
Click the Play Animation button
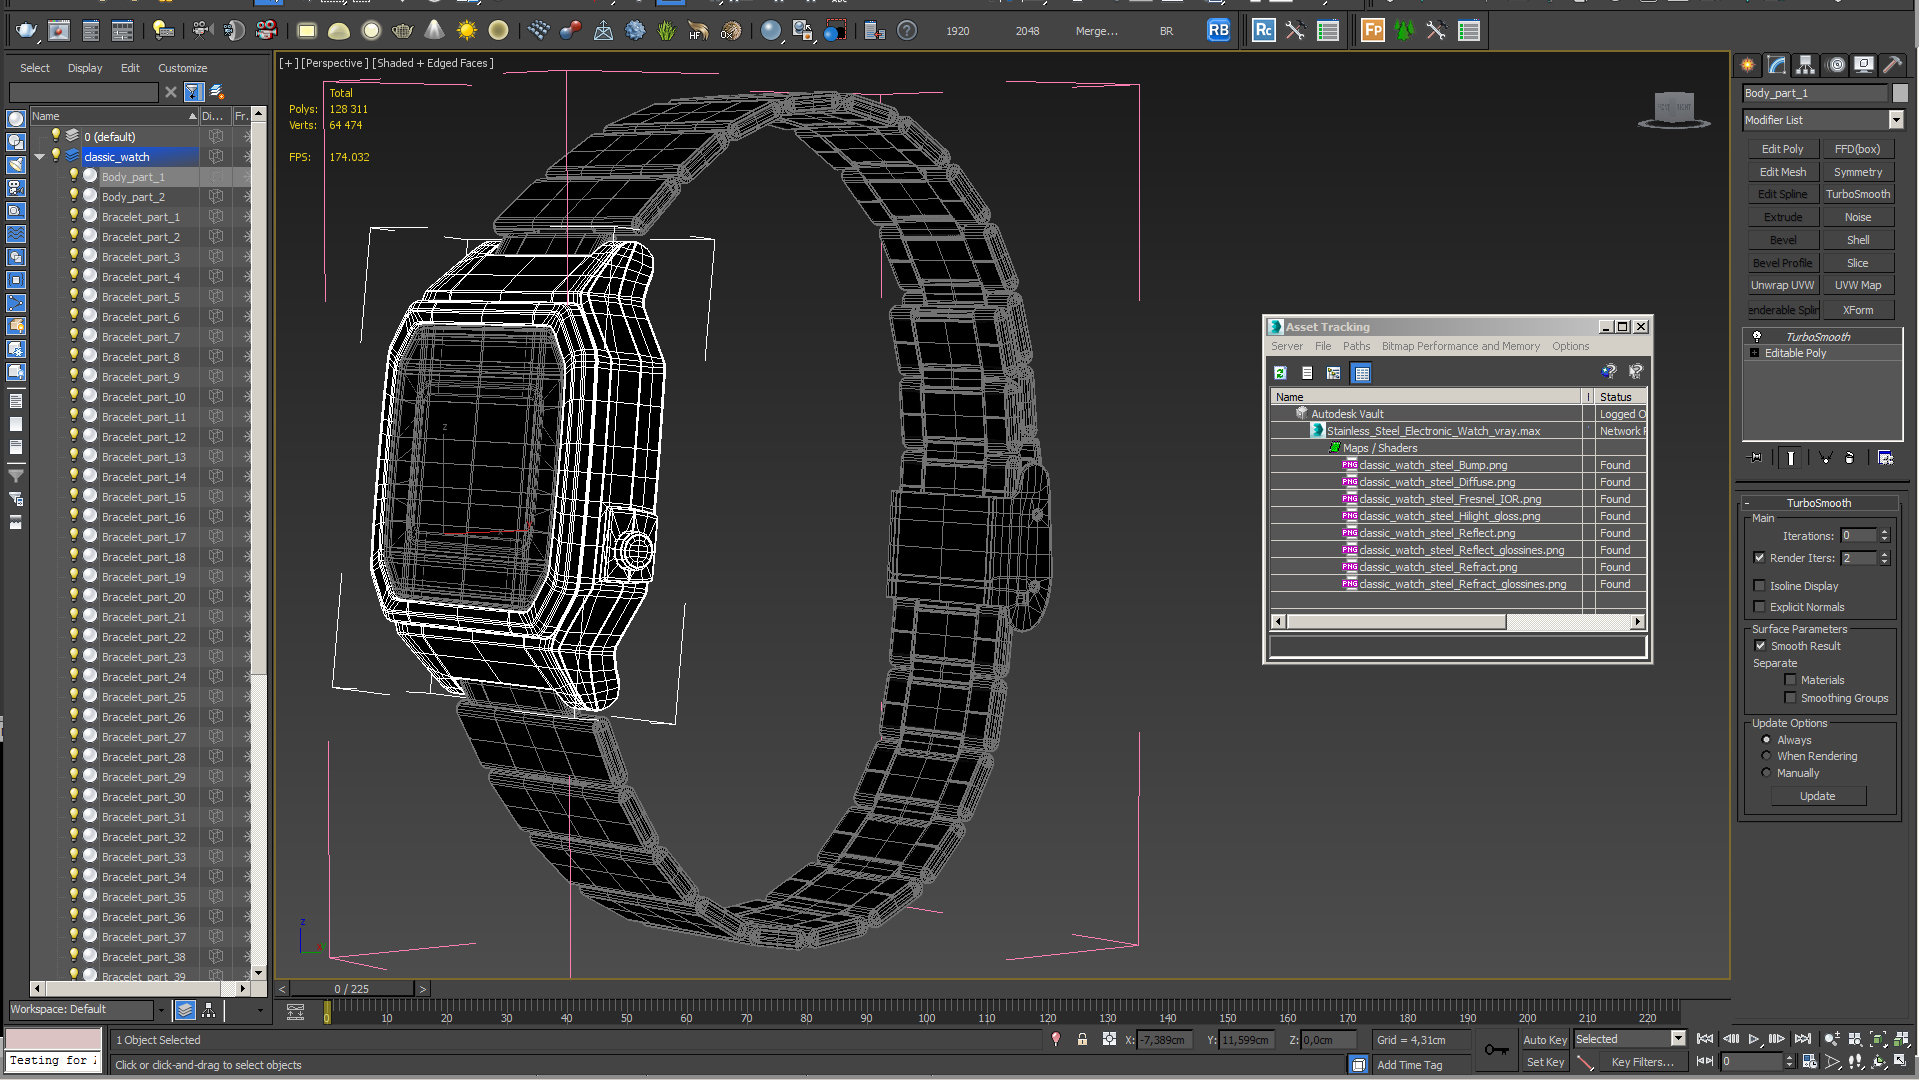(1754, 1039)
